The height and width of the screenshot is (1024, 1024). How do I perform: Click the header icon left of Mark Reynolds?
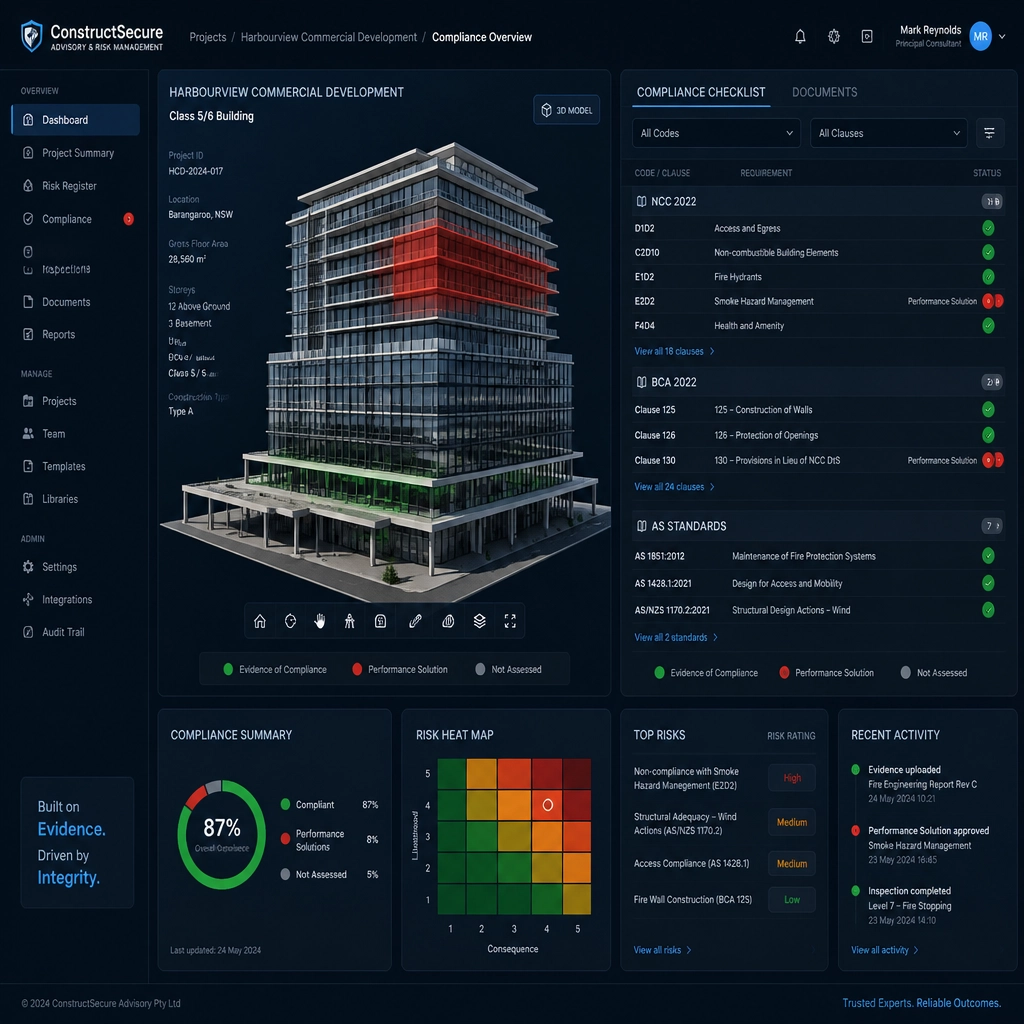click(867, 37)
